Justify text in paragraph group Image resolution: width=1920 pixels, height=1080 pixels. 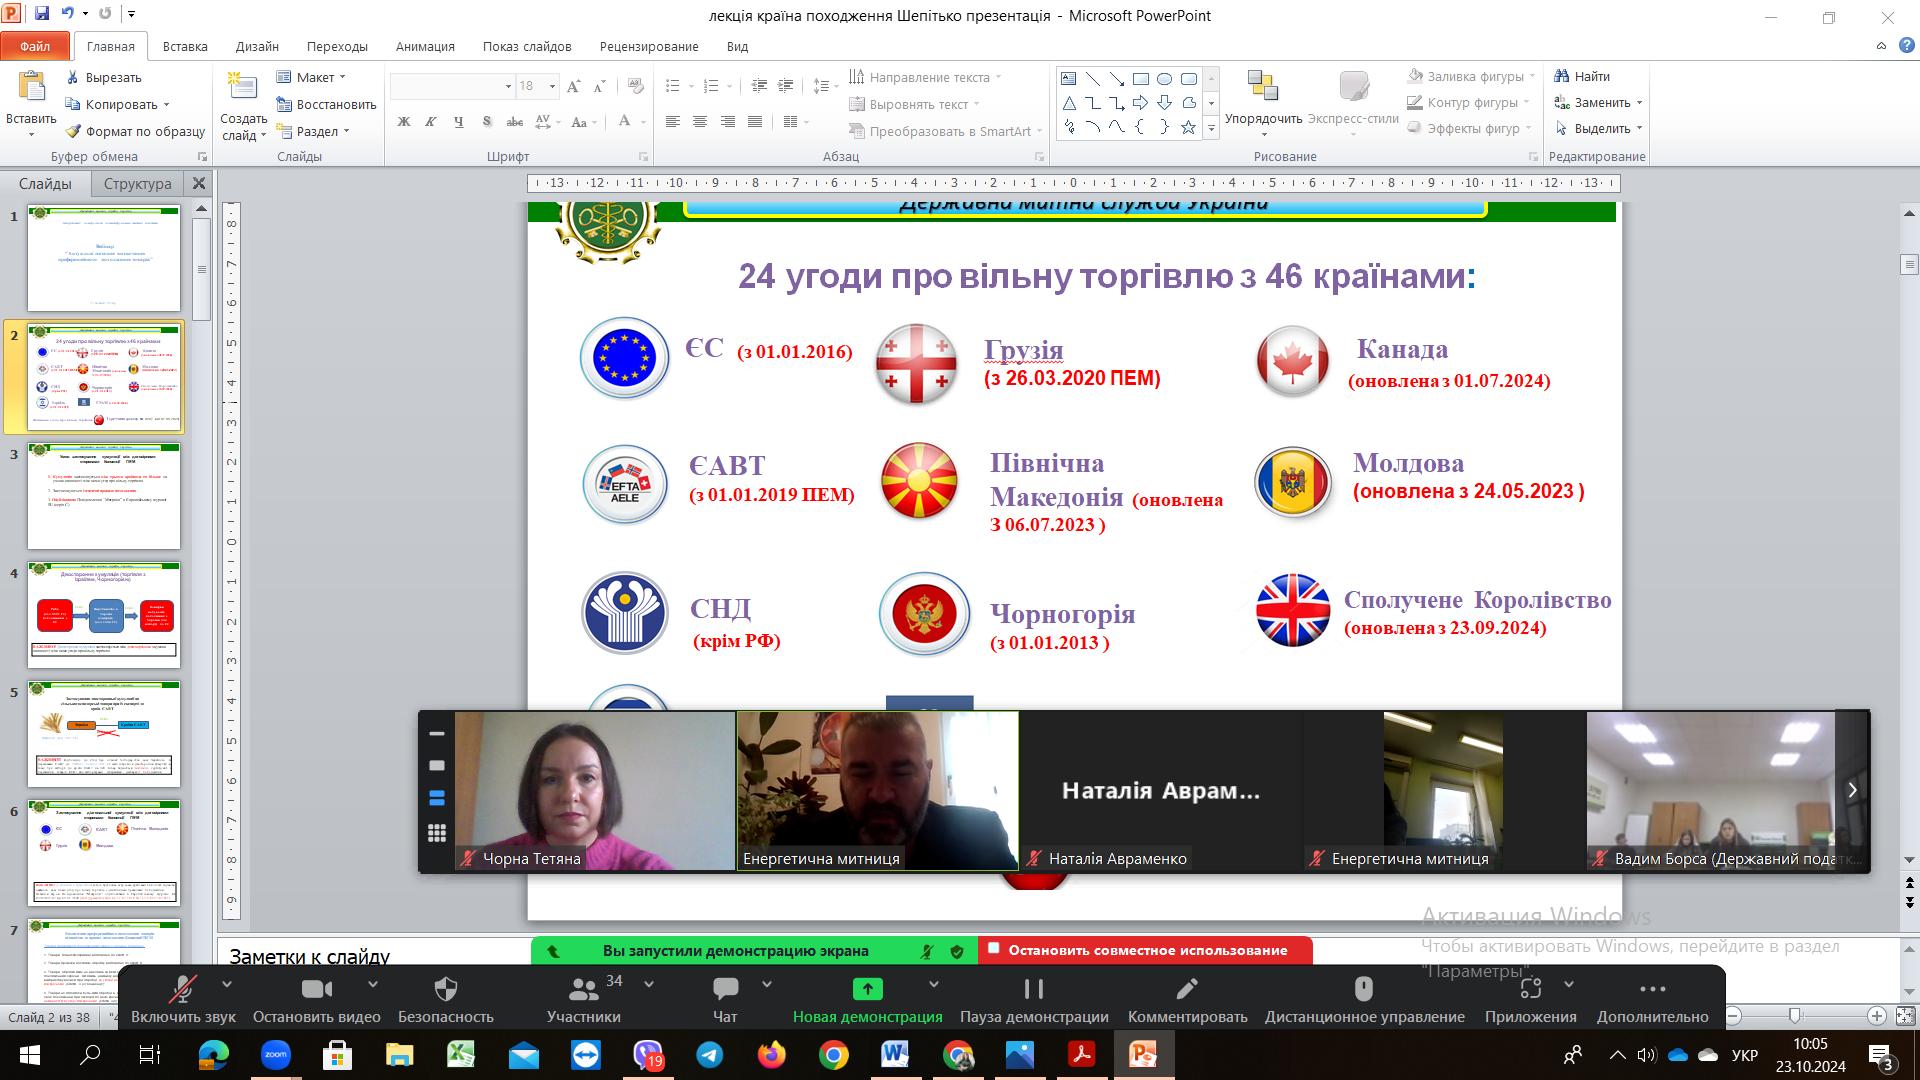pos(755,122)
